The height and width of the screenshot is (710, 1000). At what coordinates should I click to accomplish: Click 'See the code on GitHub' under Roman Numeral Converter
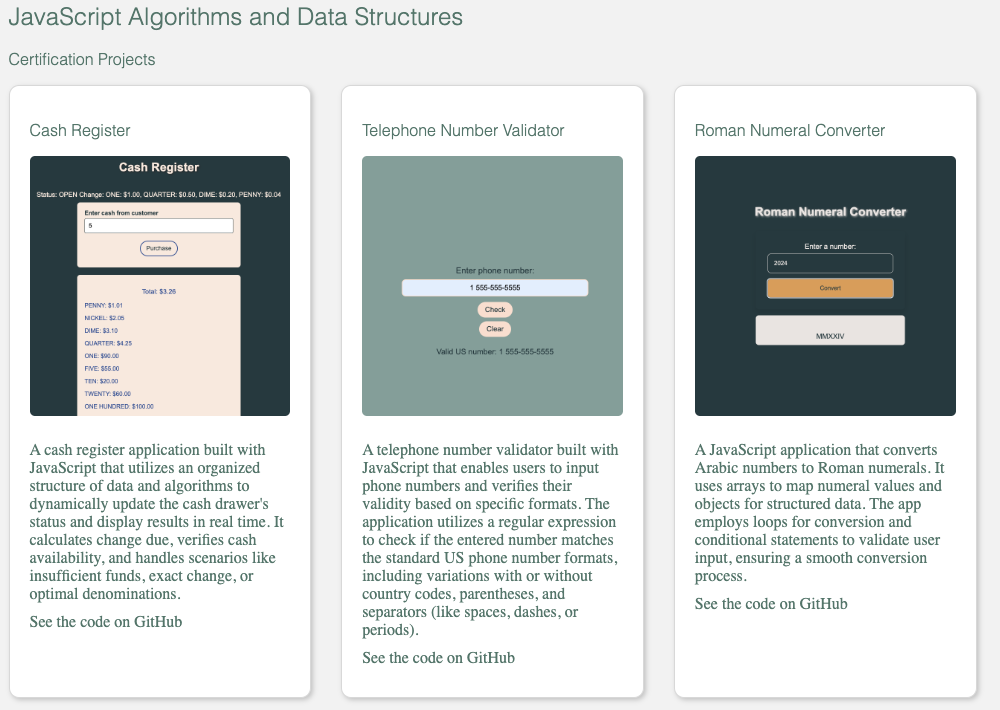click(x=771, y=604)
